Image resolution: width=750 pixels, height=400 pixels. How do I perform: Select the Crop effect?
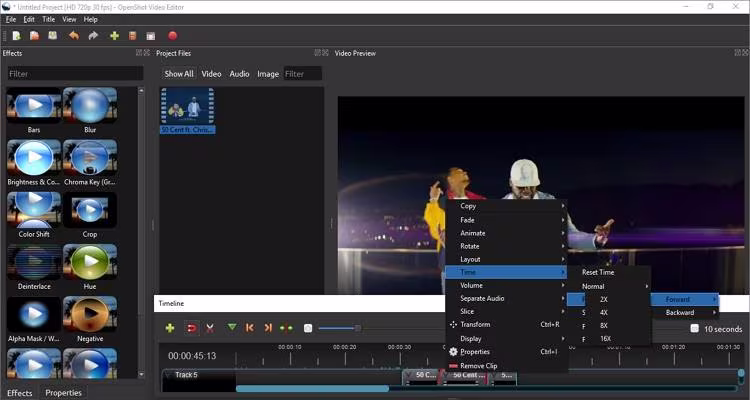click(x=90, y=215)
